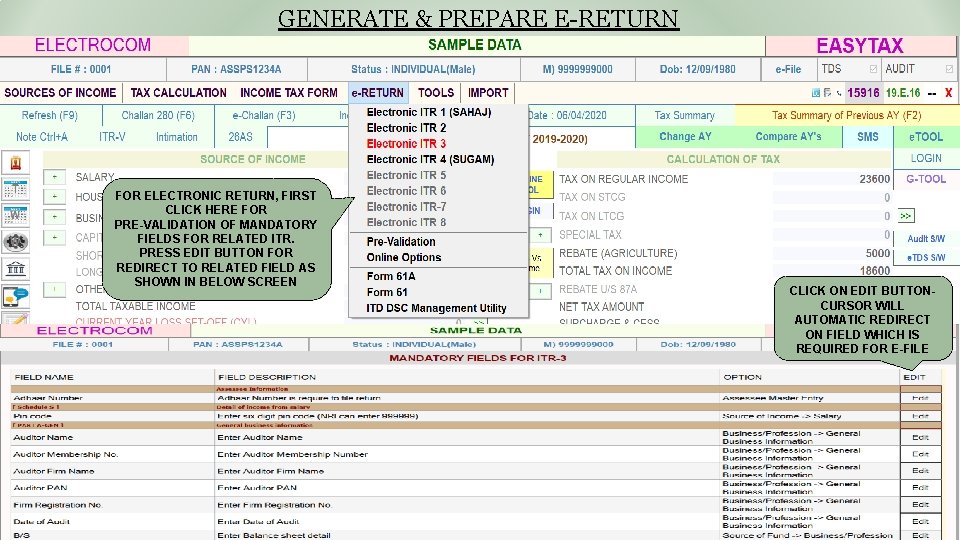Click Edit for Date of Audit row
960x540 pixels.
pos(920,522)
